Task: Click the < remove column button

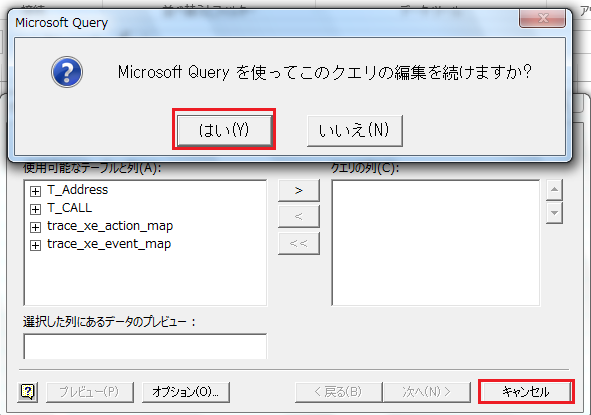Action: coord(299,216)
